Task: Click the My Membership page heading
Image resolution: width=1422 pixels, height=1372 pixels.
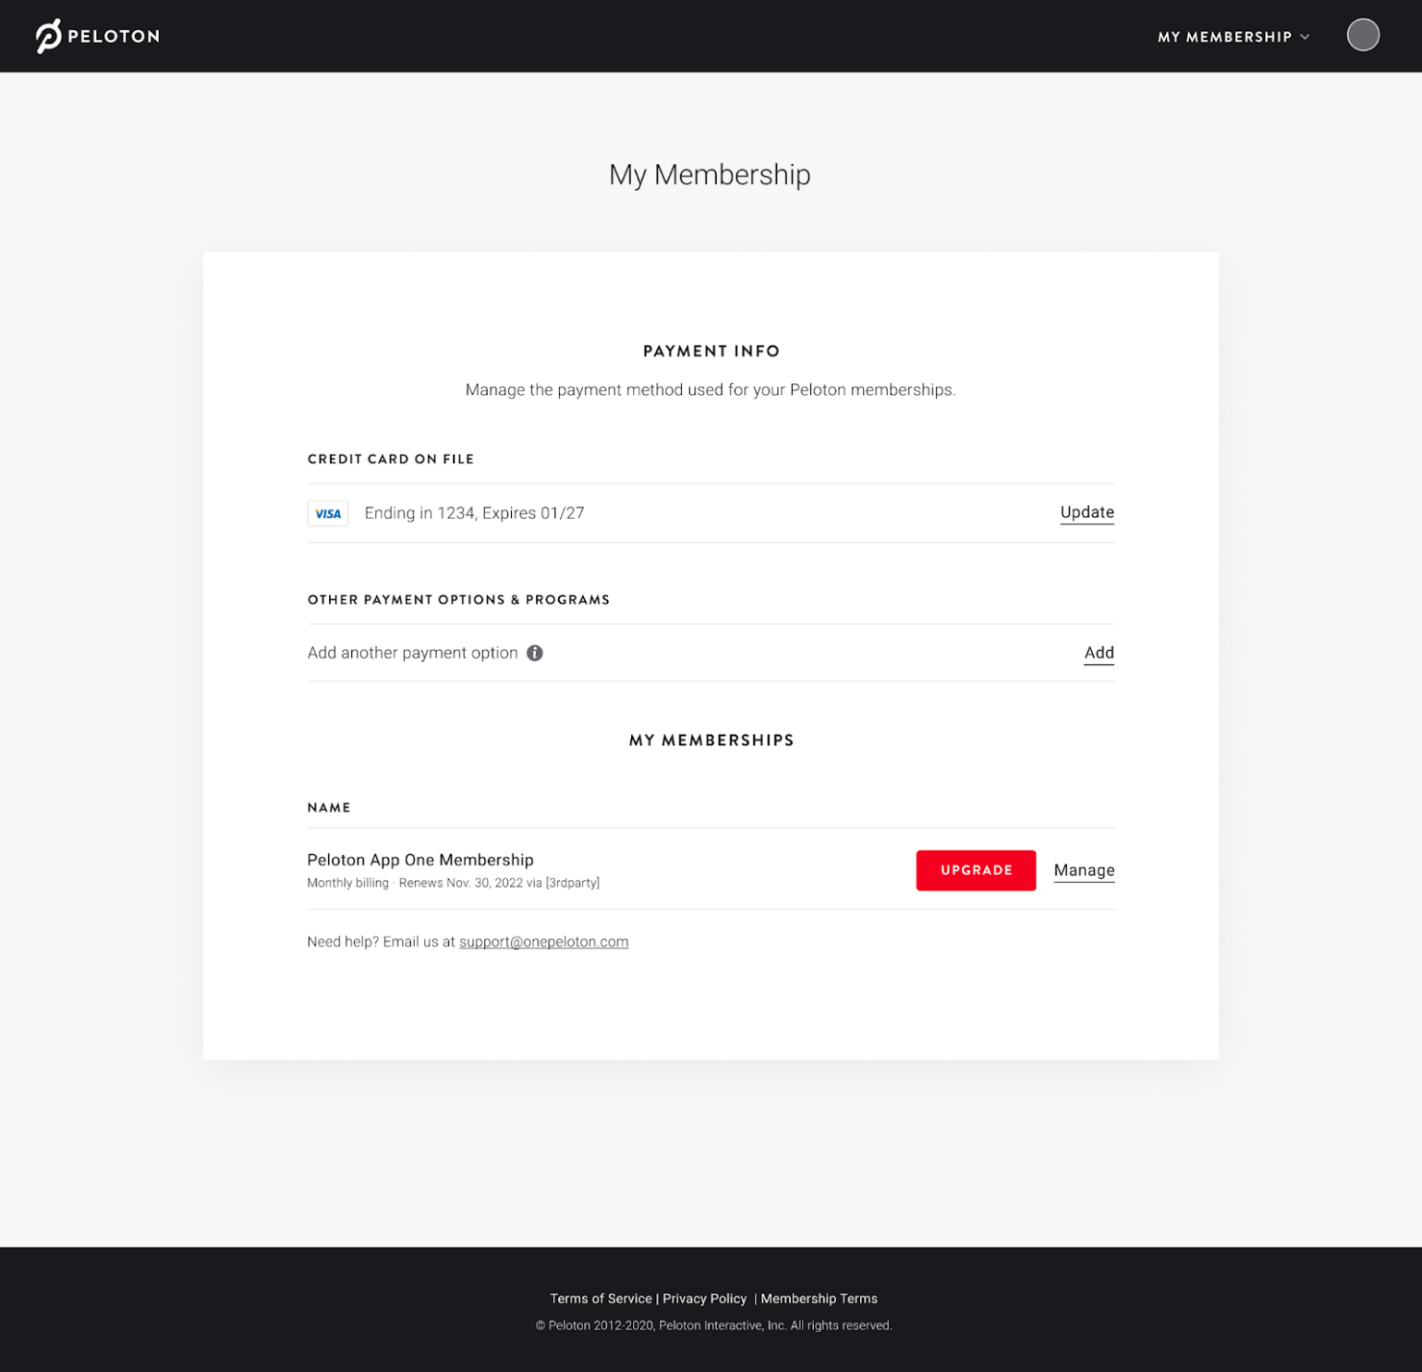Action: tap(709, 175)
